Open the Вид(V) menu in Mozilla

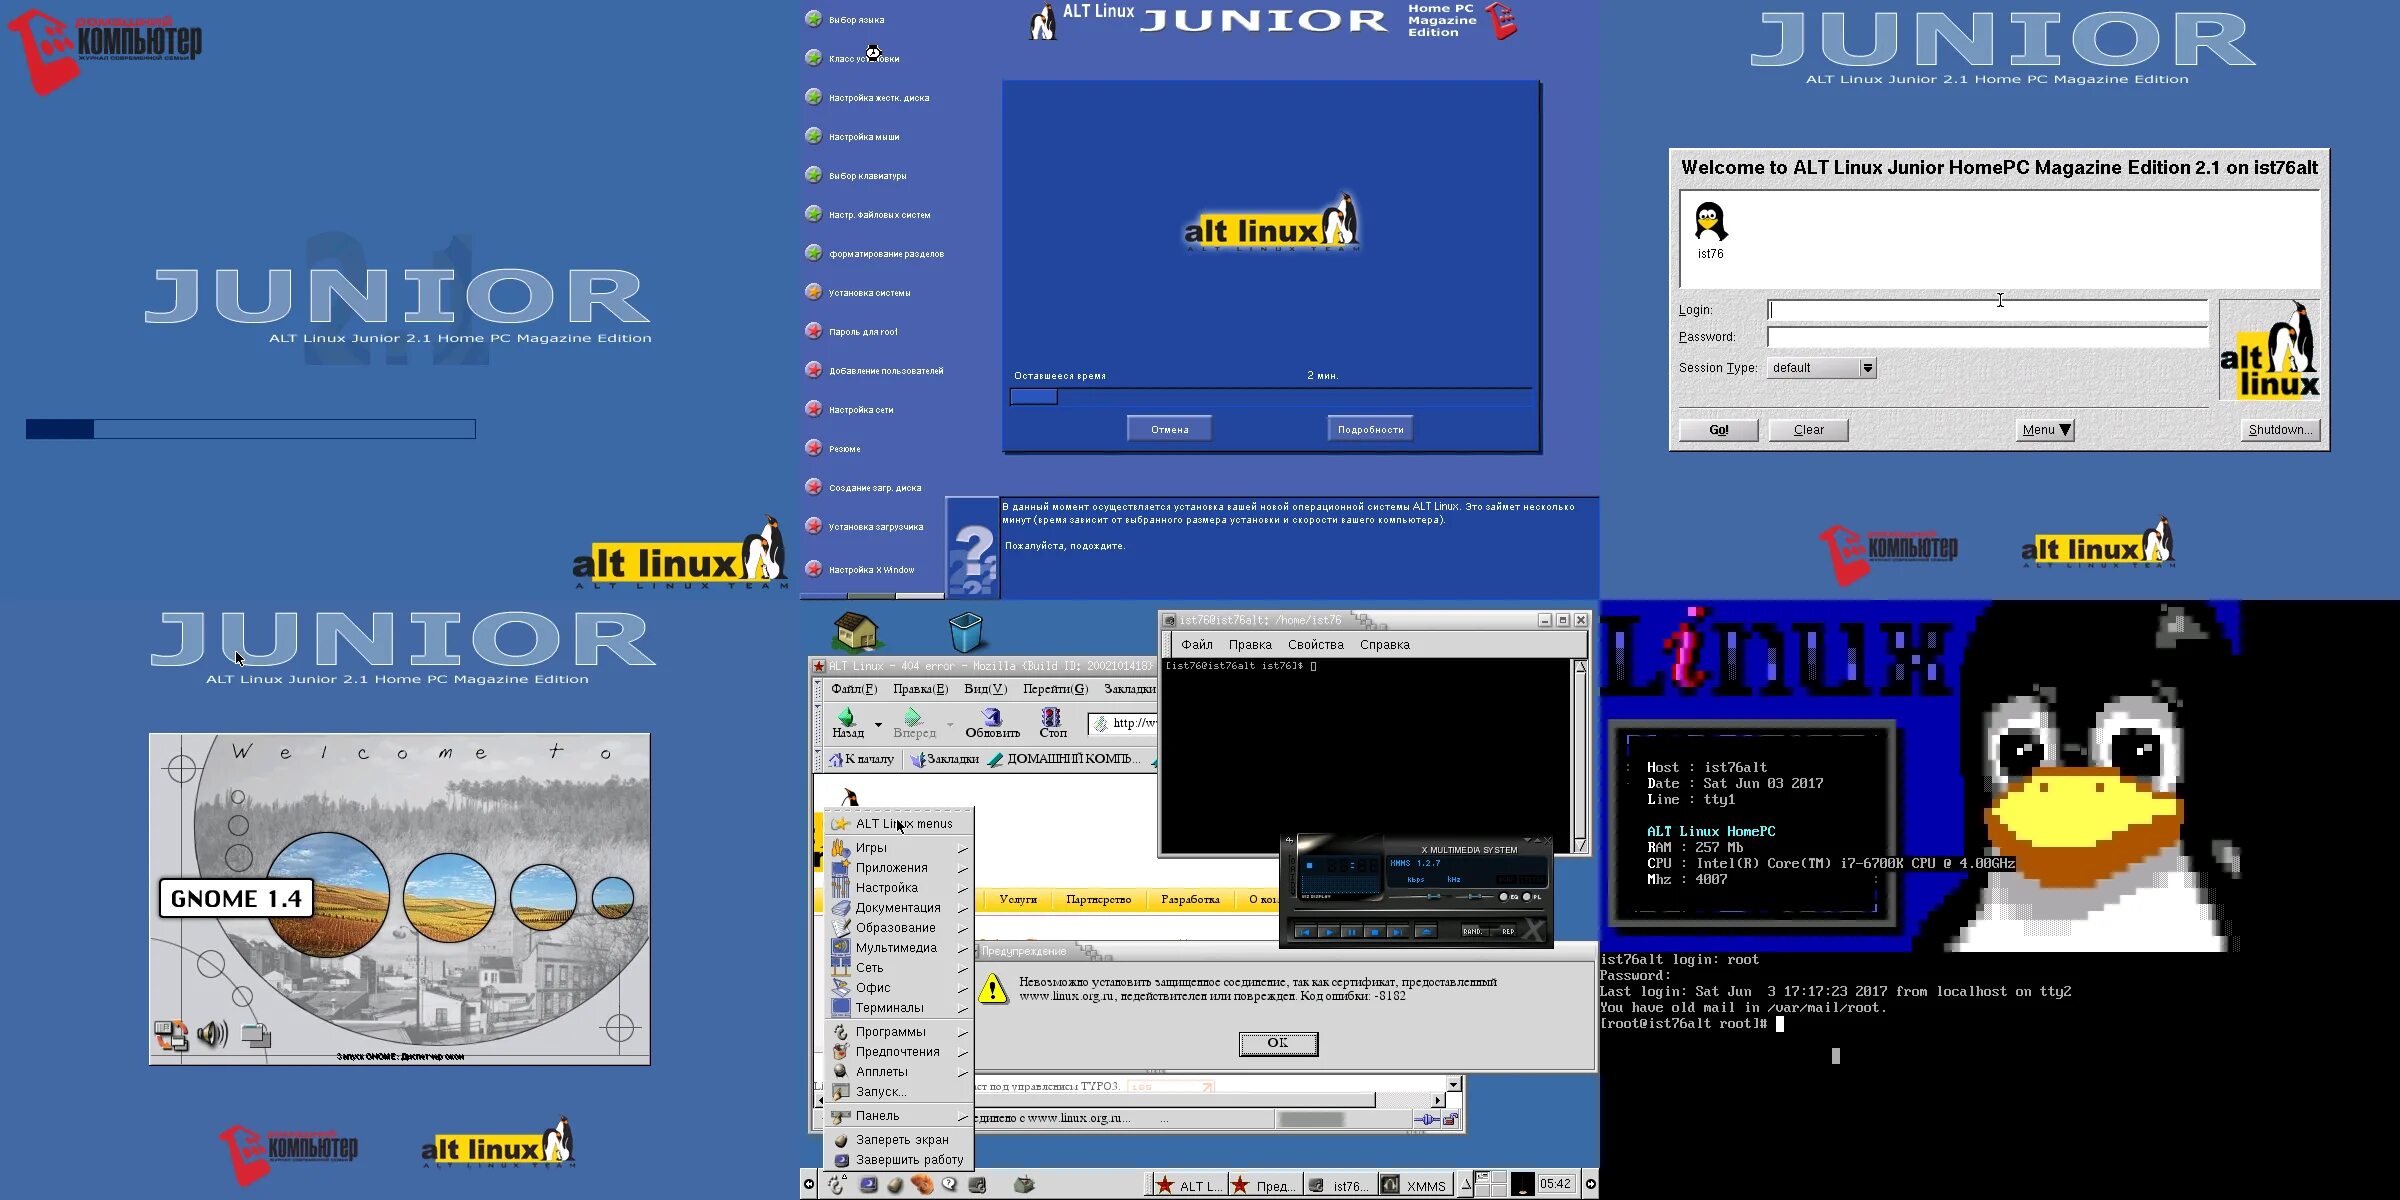coord(985,689)
